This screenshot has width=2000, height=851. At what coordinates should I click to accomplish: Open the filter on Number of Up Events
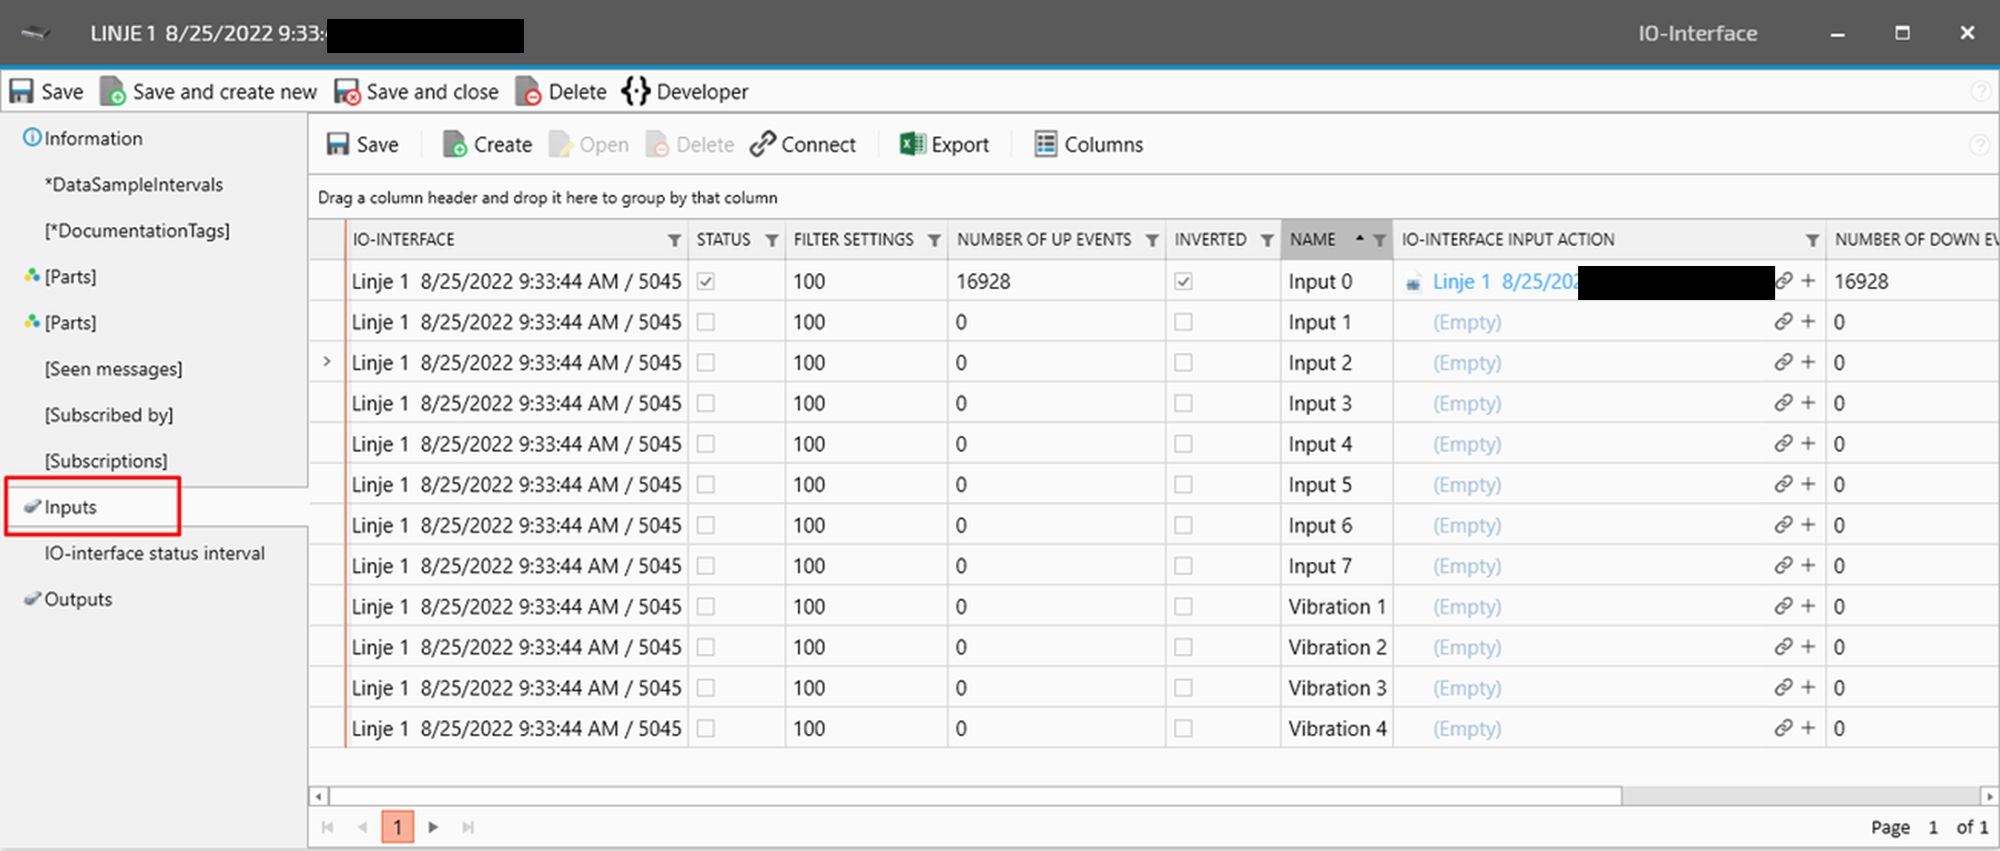point(1152,240)
